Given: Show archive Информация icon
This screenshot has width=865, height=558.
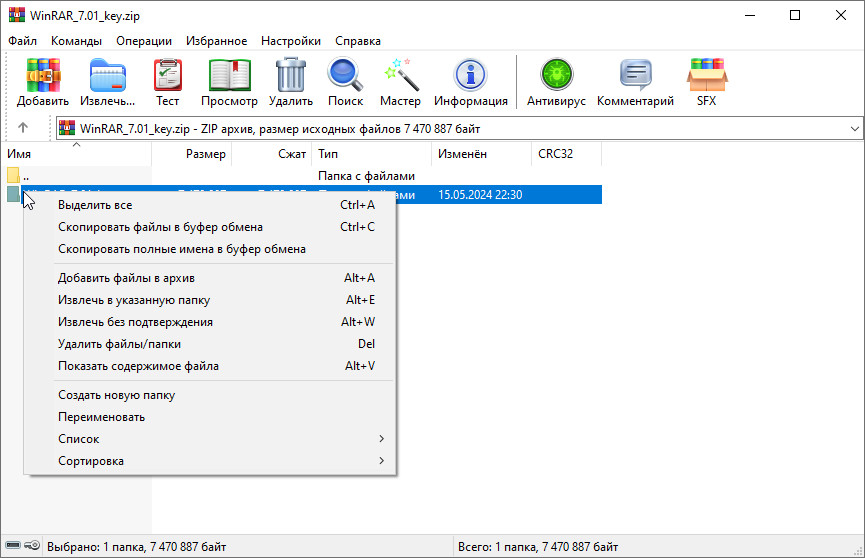Looking at the screenshot, I should tap(471, 76).
